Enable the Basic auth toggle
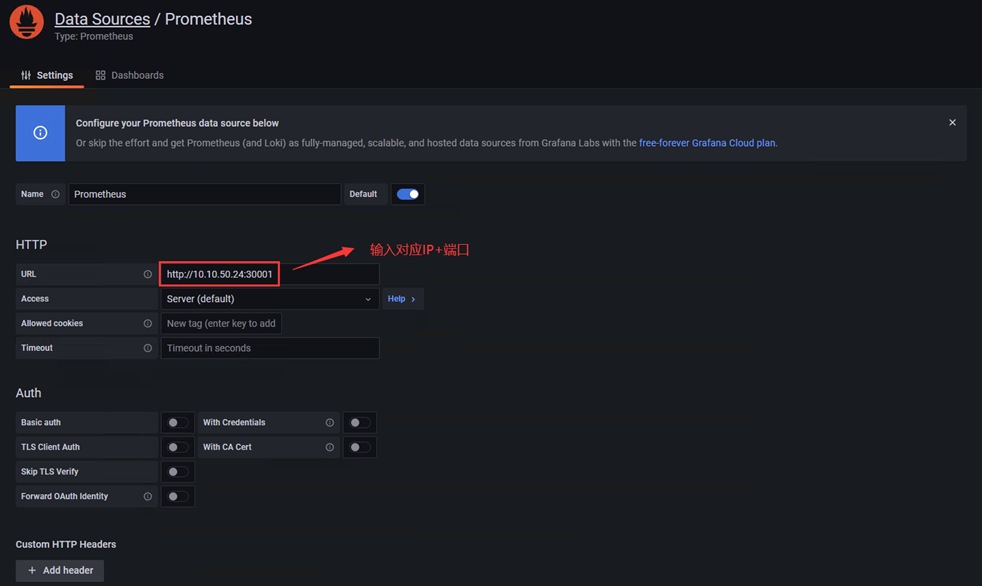 coord(177,423)
